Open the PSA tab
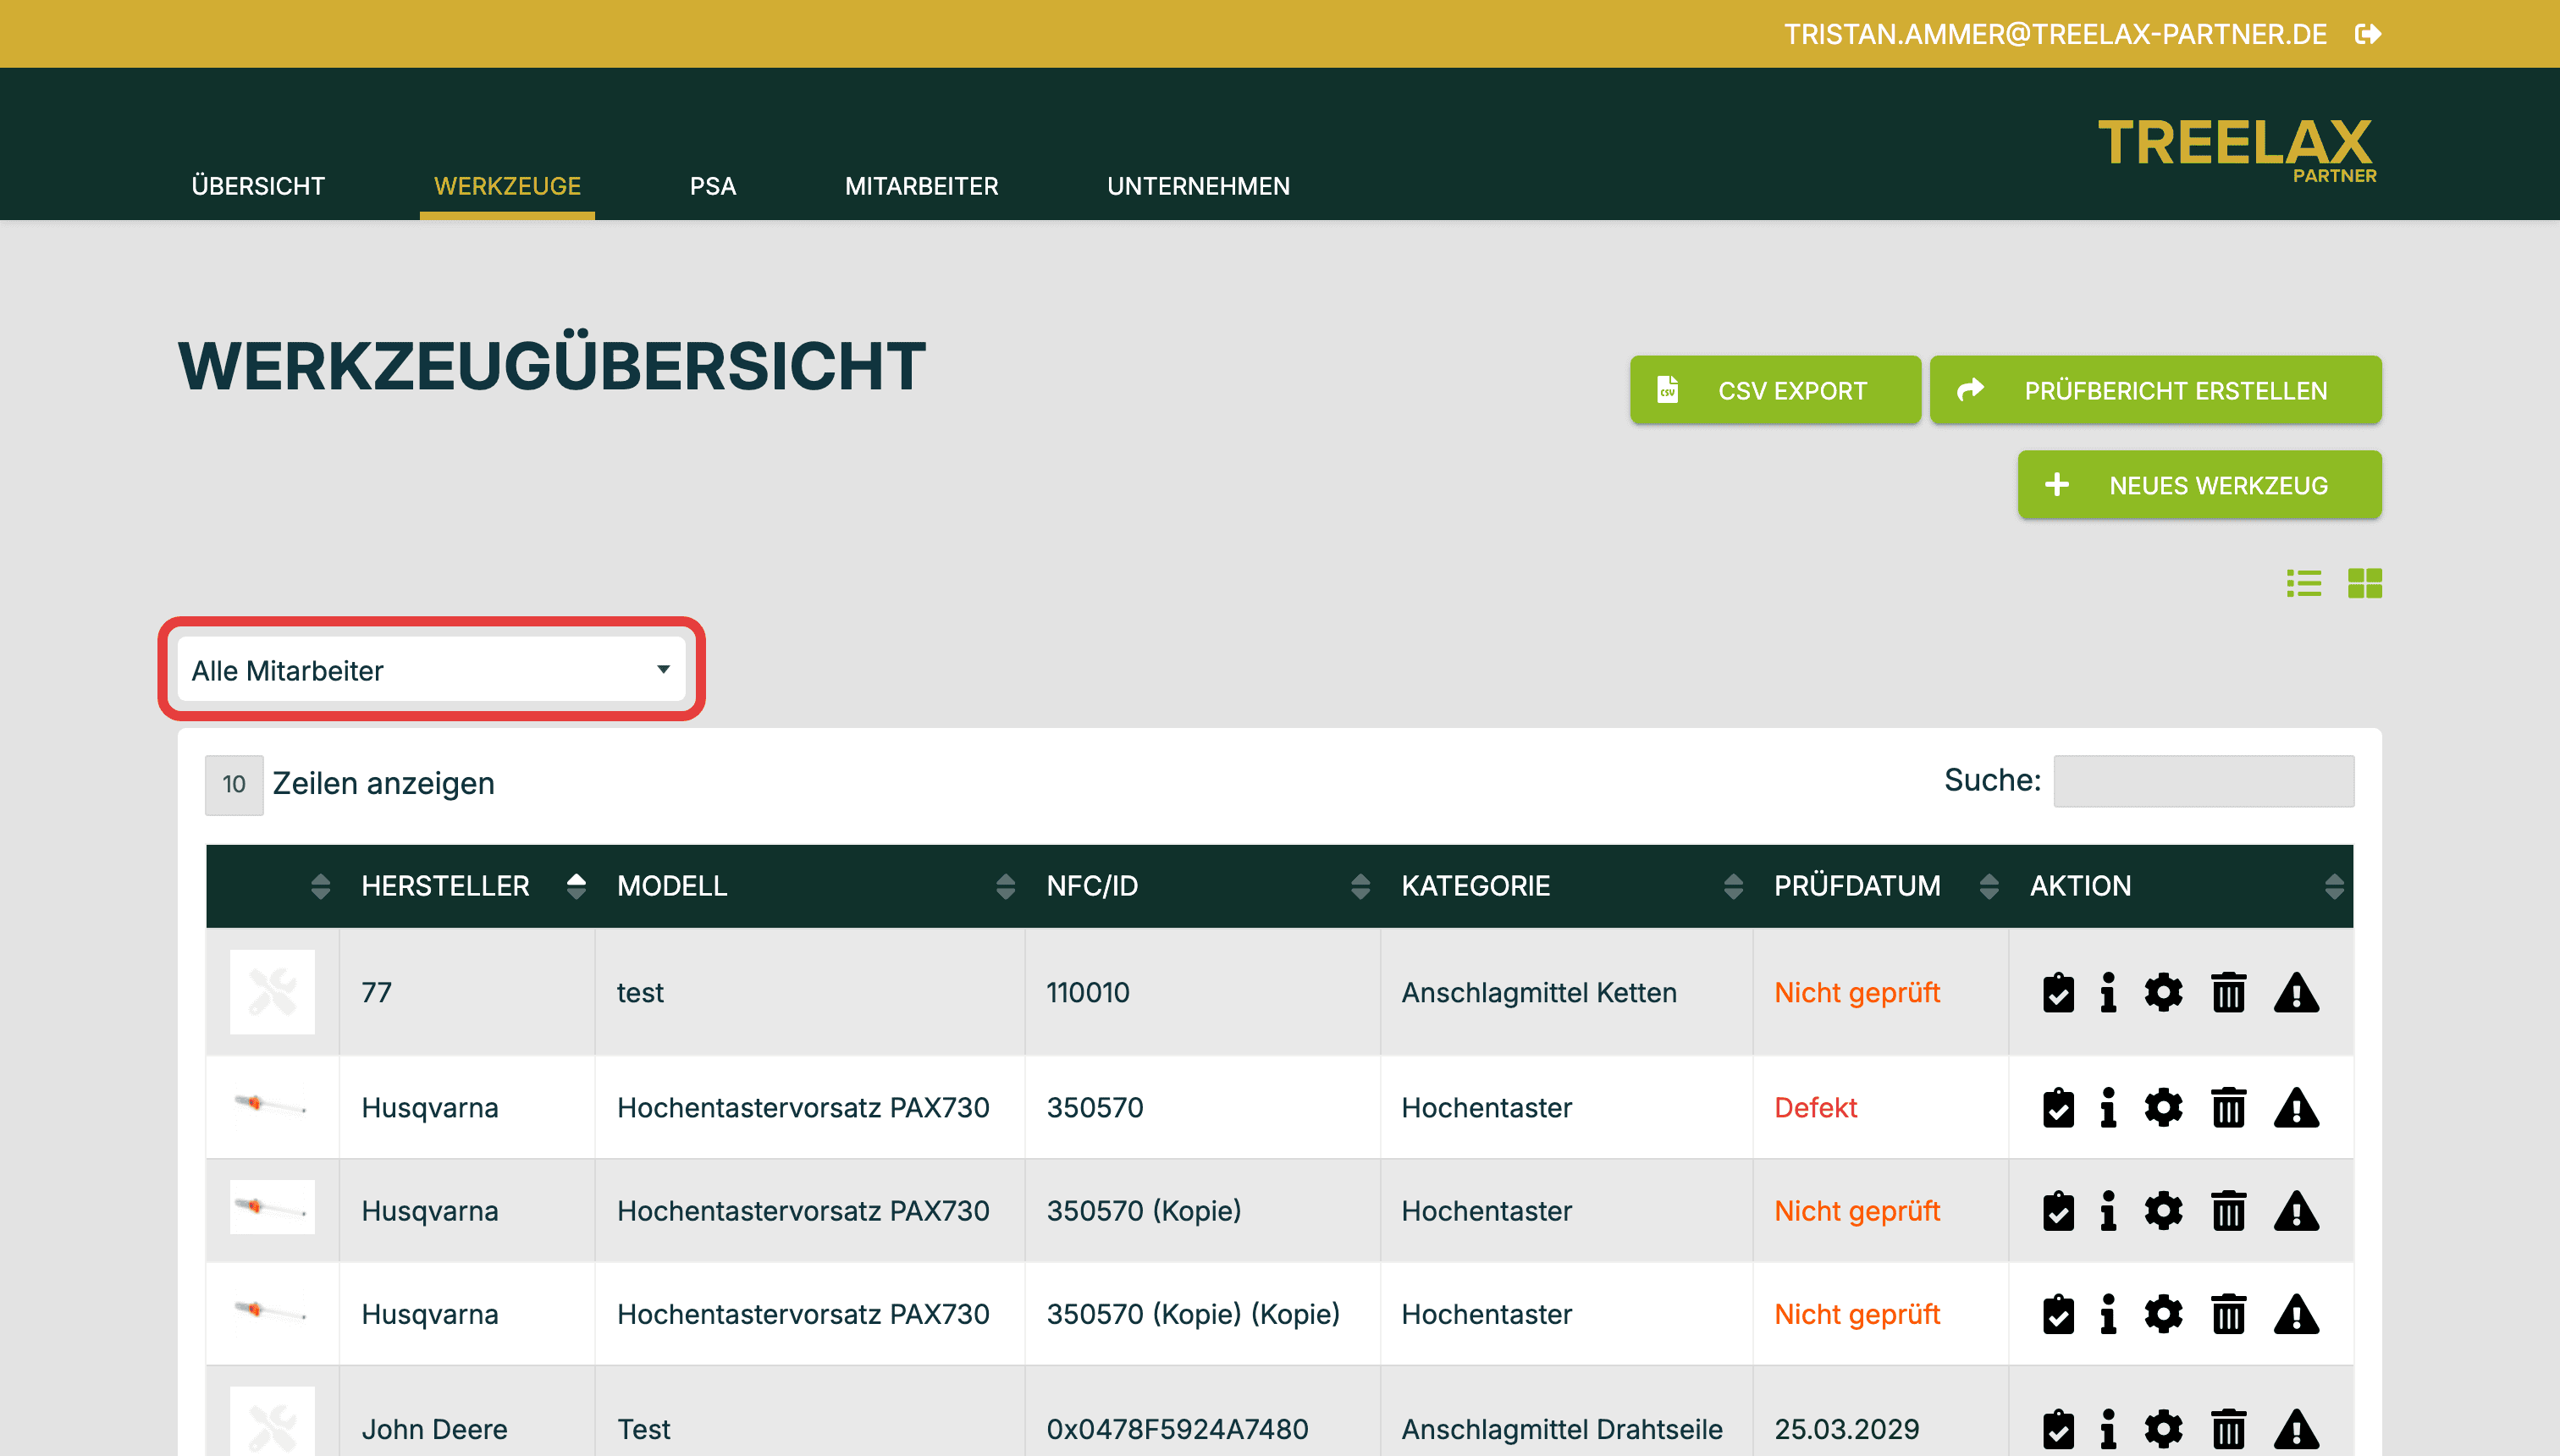This screenshot has width=2560, height=1456. [713, 186]
